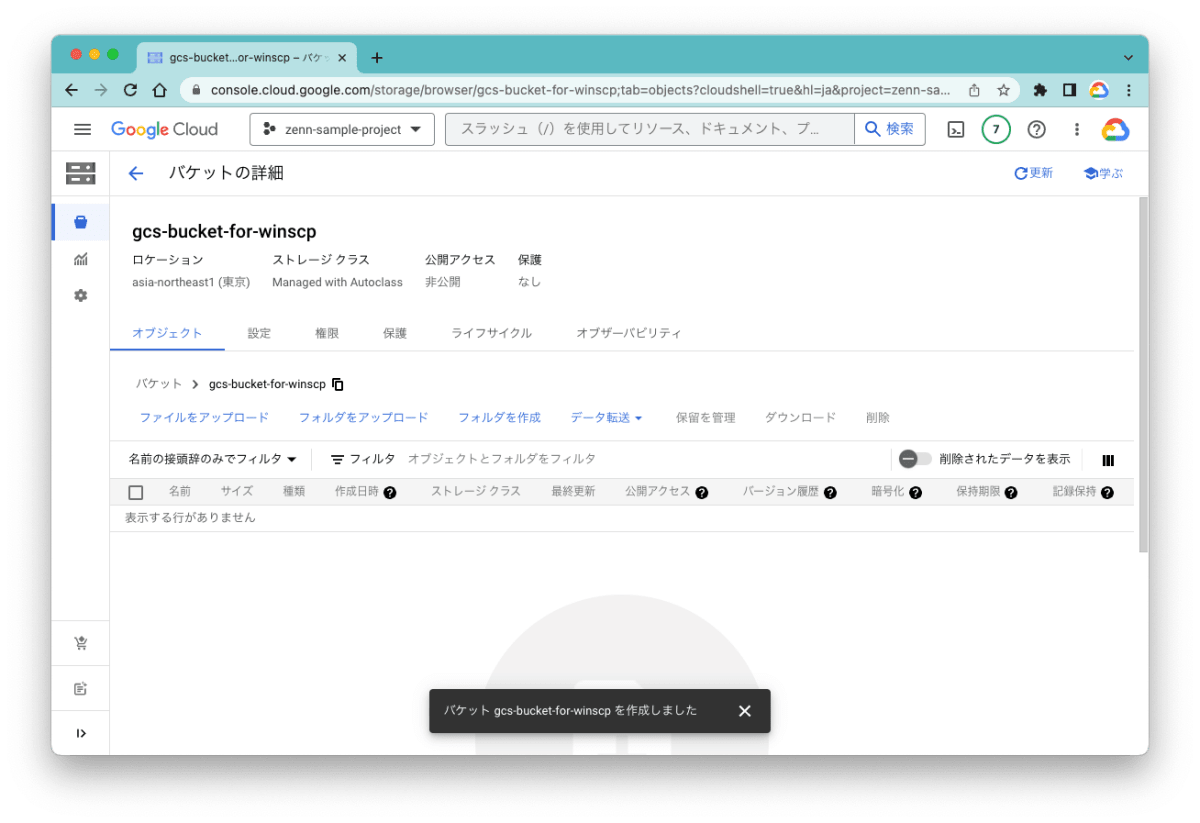This screenshot has height=823, width=1200.
Task: Click the ダウンロード button
Action: pyautogui.click(x=800, y=418)
